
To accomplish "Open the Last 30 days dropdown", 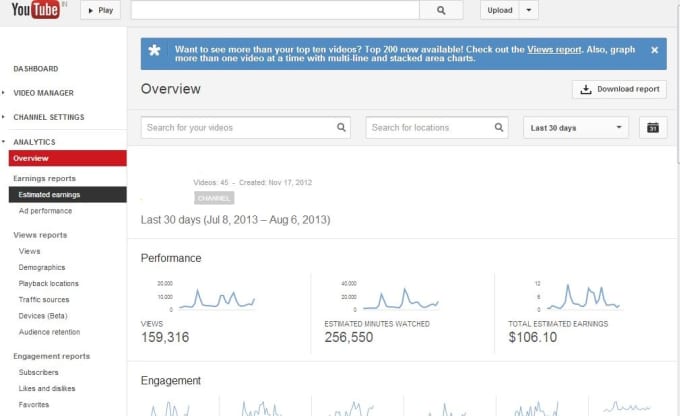I will pyautogui.click(x=575, y=128).
